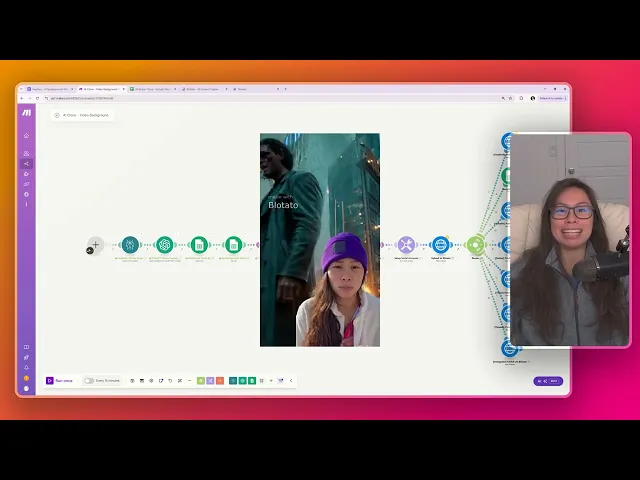Click the Google Sheets favorite square in toolbar
The height and width of the screenshot is (480, 640).
click(252, 380)
